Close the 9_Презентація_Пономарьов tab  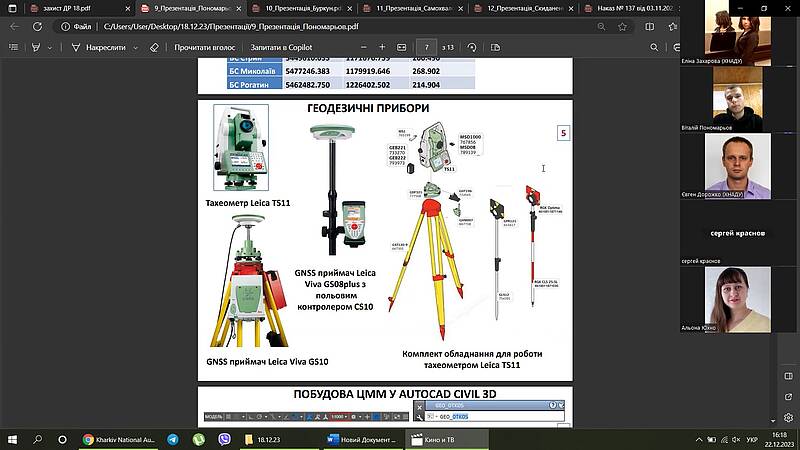point(239,9)
